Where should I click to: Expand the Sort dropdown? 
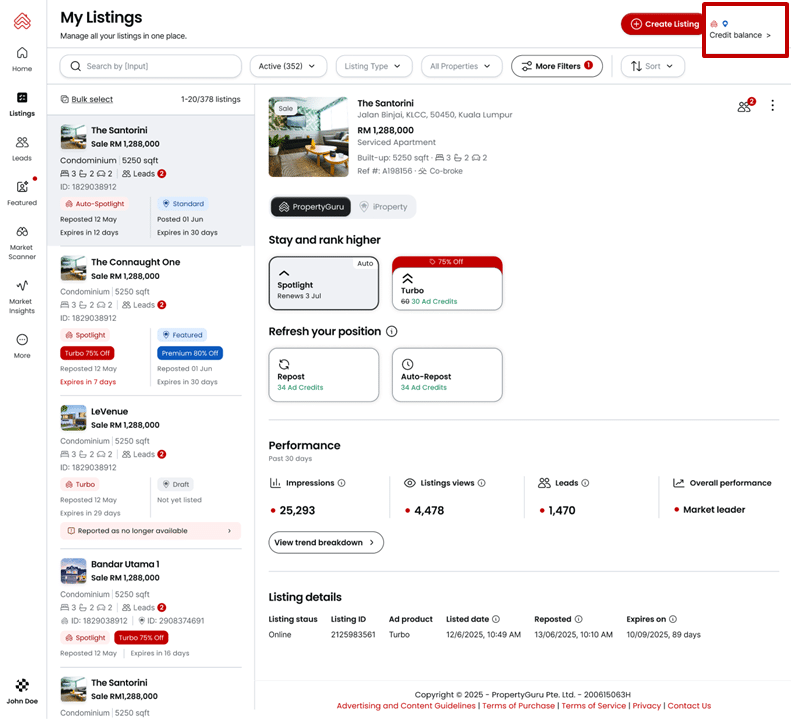point(652,66)
